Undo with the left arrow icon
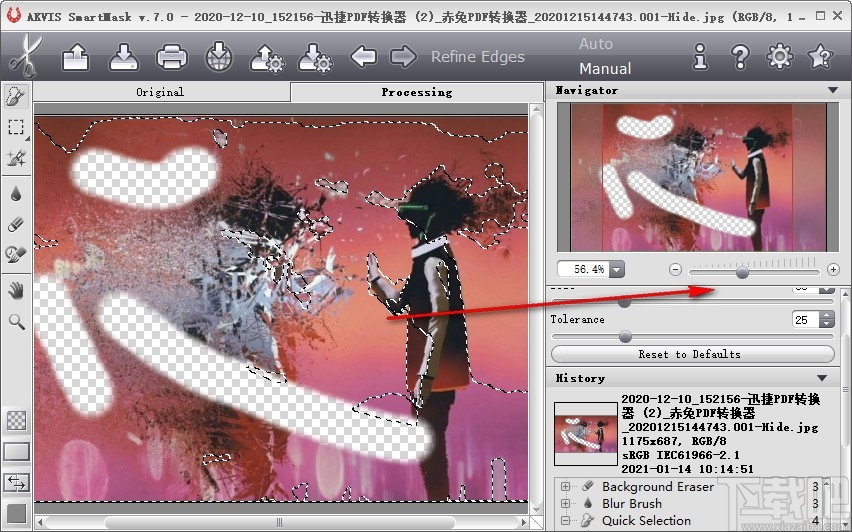 click(364, 57)
